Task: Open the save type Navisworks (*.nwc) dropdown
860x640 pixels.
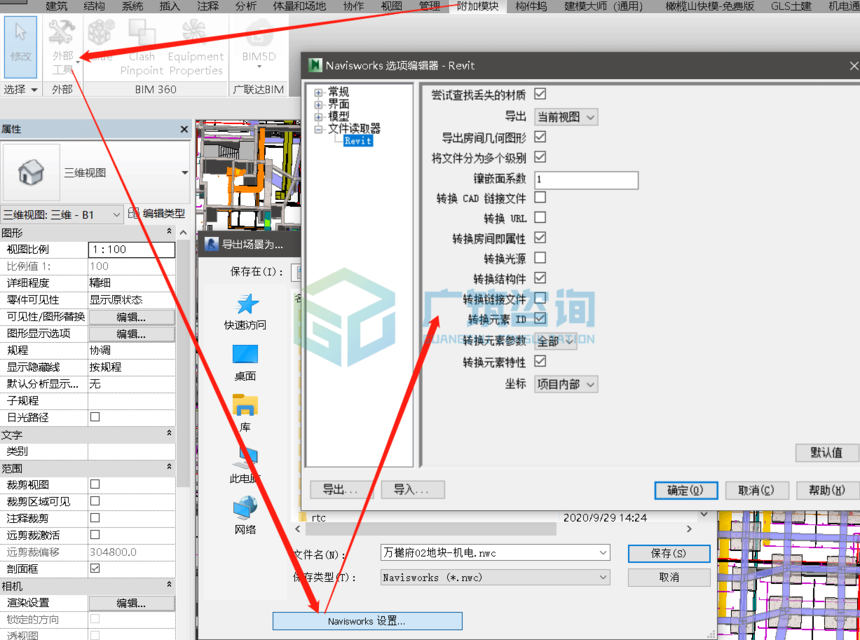Action: (x=603, y=577)
